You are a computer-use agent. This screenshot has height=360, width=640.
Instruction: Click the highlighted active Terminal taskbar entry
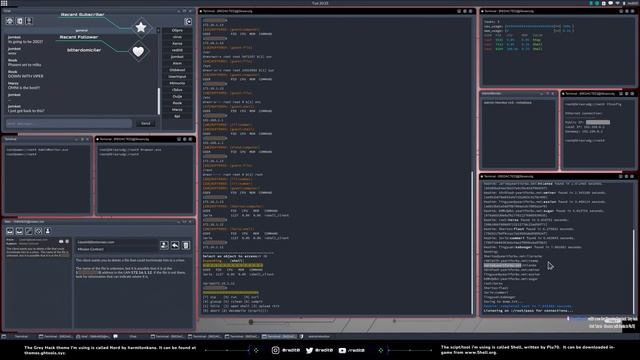280,336
